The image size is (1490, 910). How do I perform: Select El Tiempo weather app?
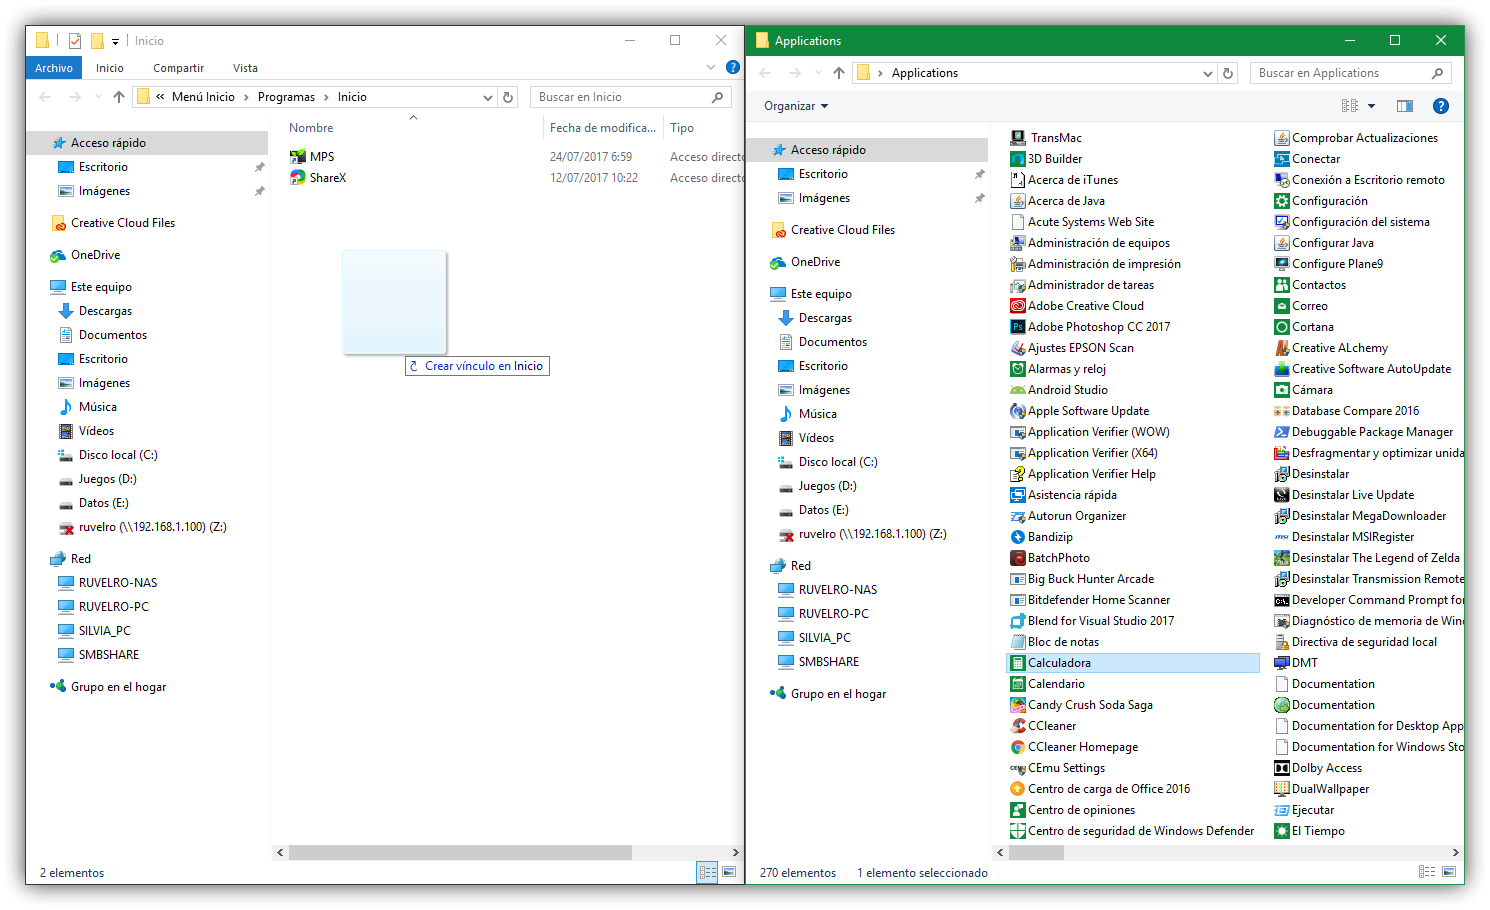point(1309,831)
